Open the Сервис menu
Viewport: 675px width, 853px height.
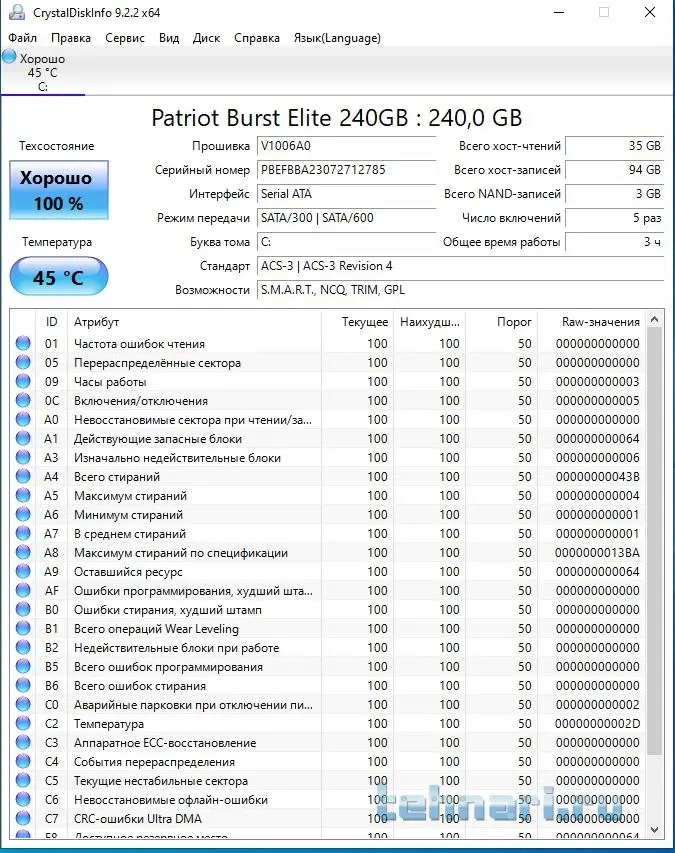point(125,38)
